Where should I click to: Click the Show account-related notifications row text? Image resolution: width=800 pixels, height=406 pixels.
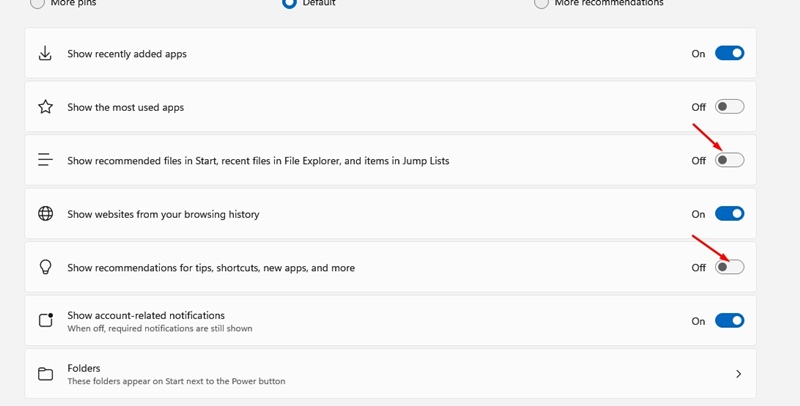click(x=146, y=315)
